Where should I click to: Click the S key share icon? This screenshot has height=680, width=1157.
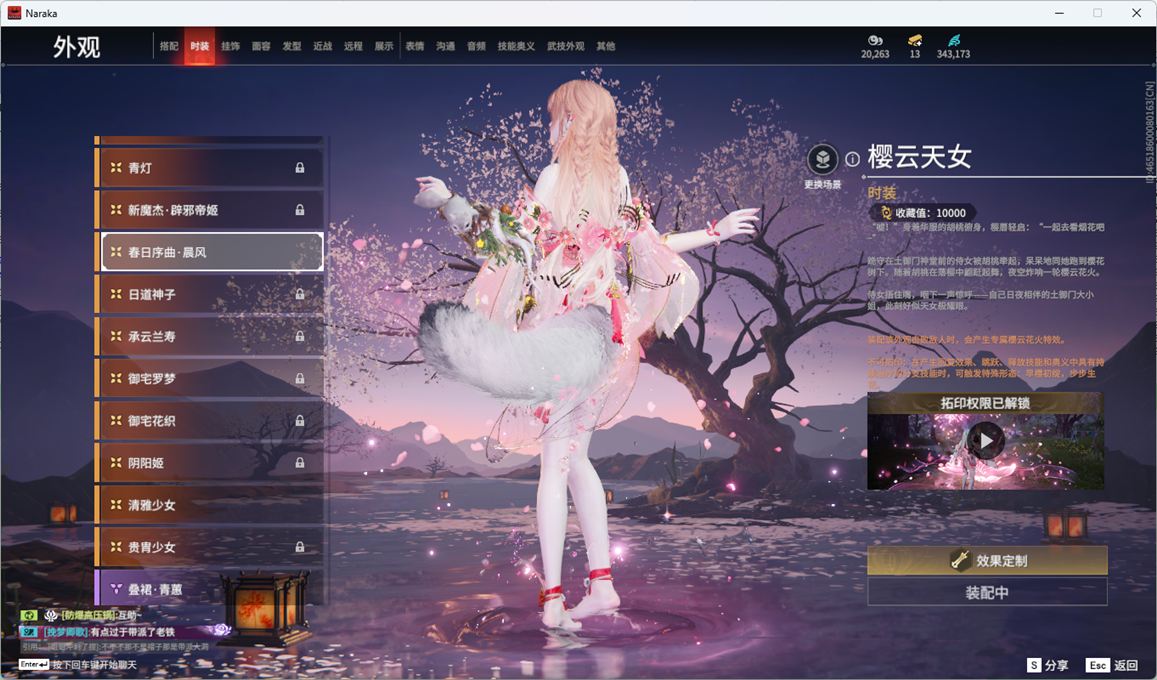[1035, 665]
